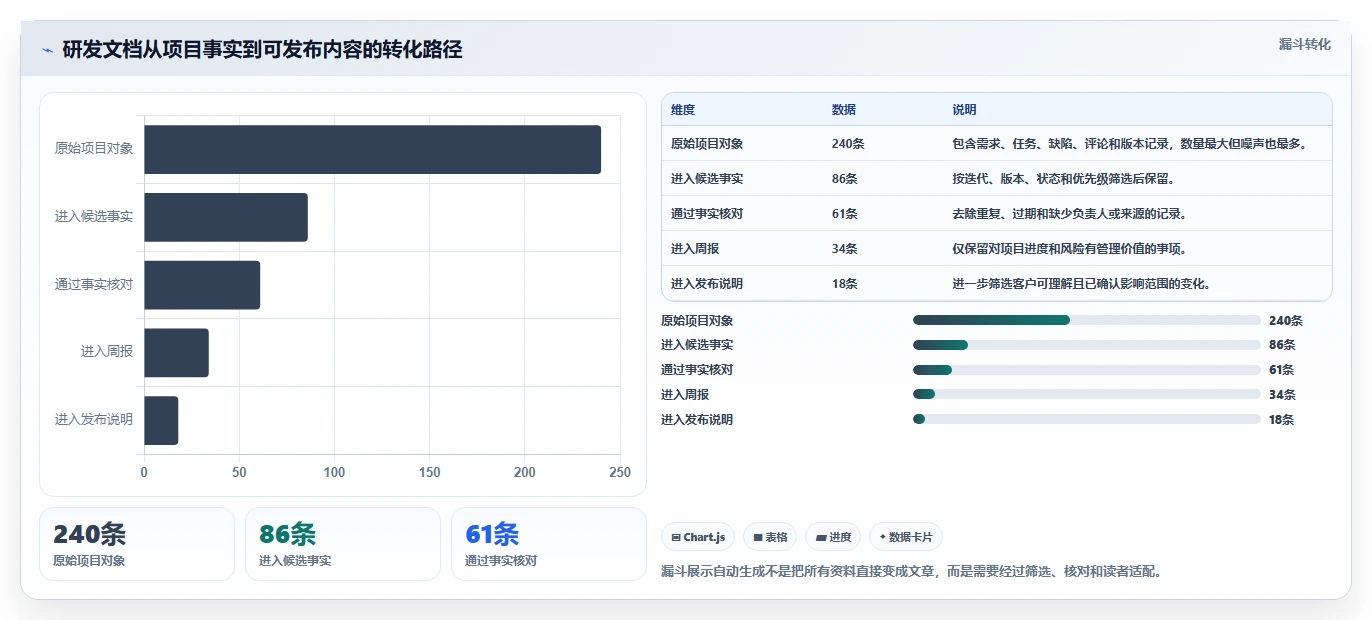Click the 86条 进入候选事实 data card
The width and height of the screenshot is (1372, 620).
[x=343, y=544]
